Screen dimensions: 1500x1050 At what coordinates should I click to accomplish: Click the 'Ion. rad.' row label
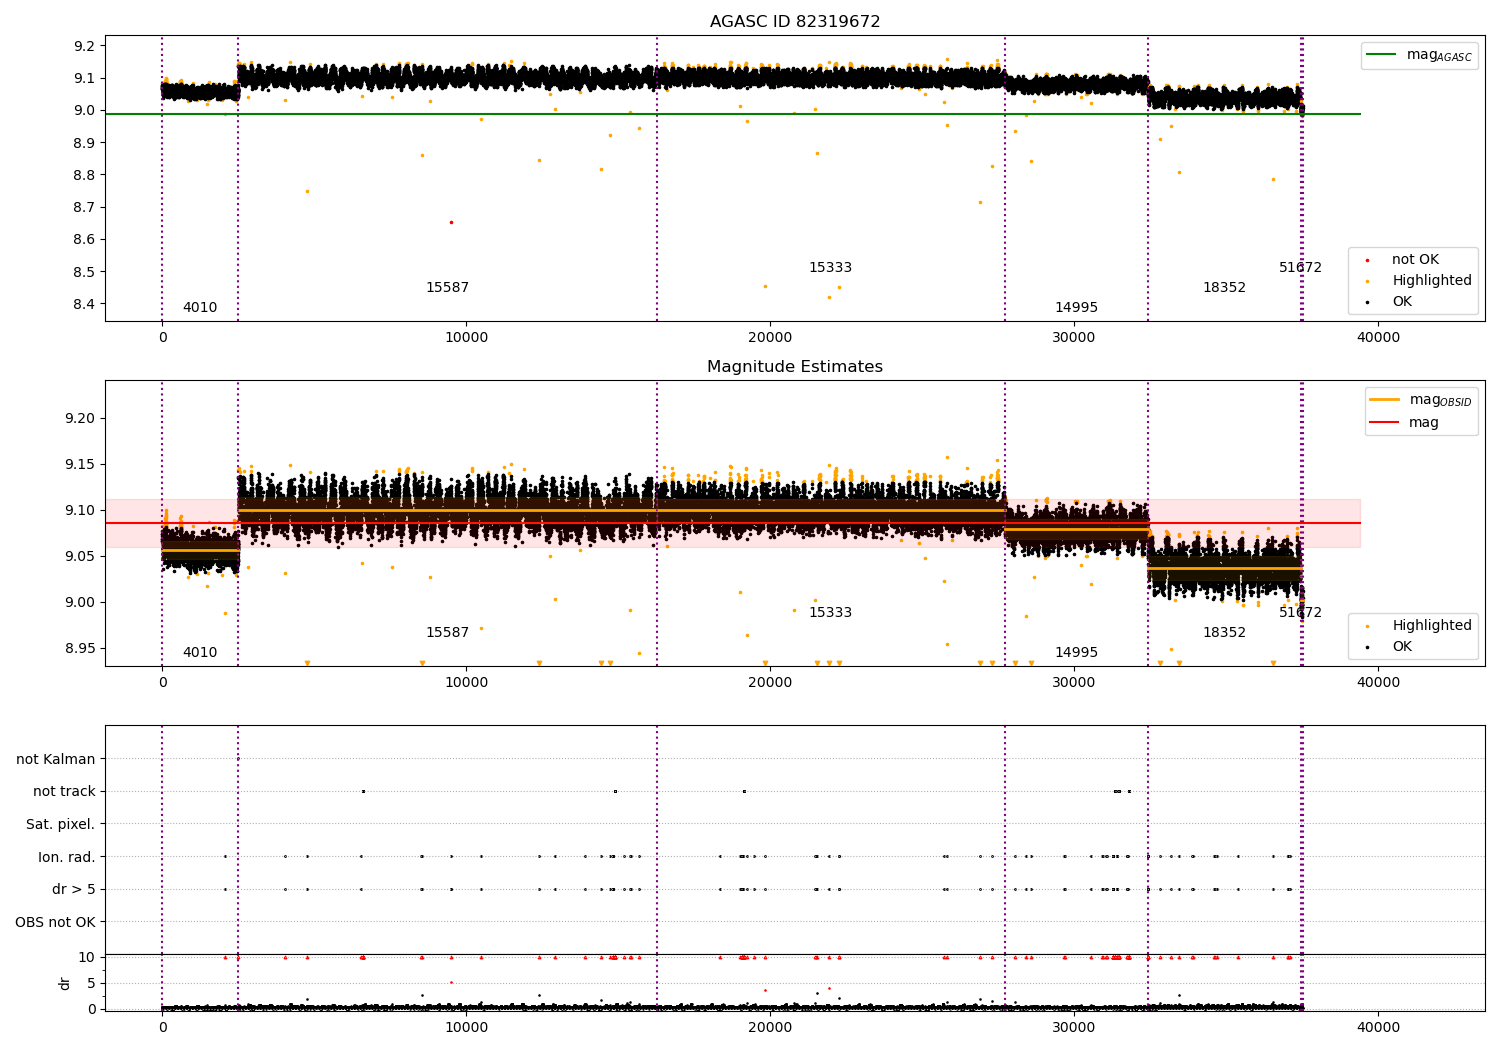pyautogui.click(x=67, y=857)
